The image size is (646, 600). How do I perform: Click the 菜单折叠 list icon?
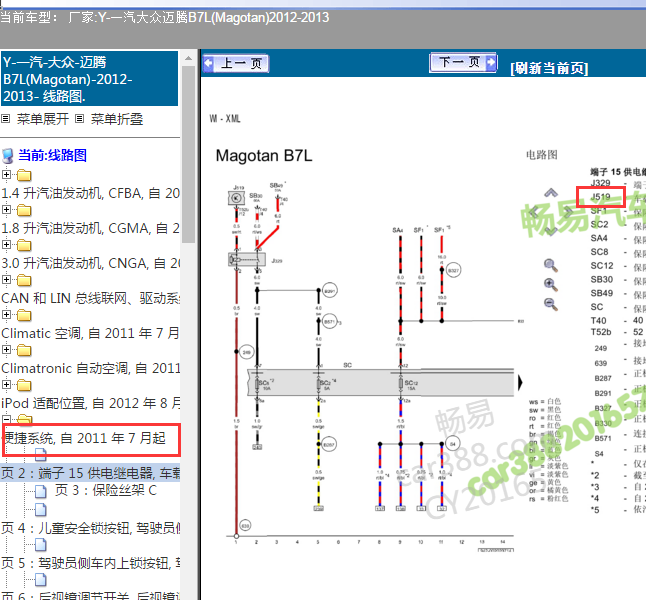(80, 119)
